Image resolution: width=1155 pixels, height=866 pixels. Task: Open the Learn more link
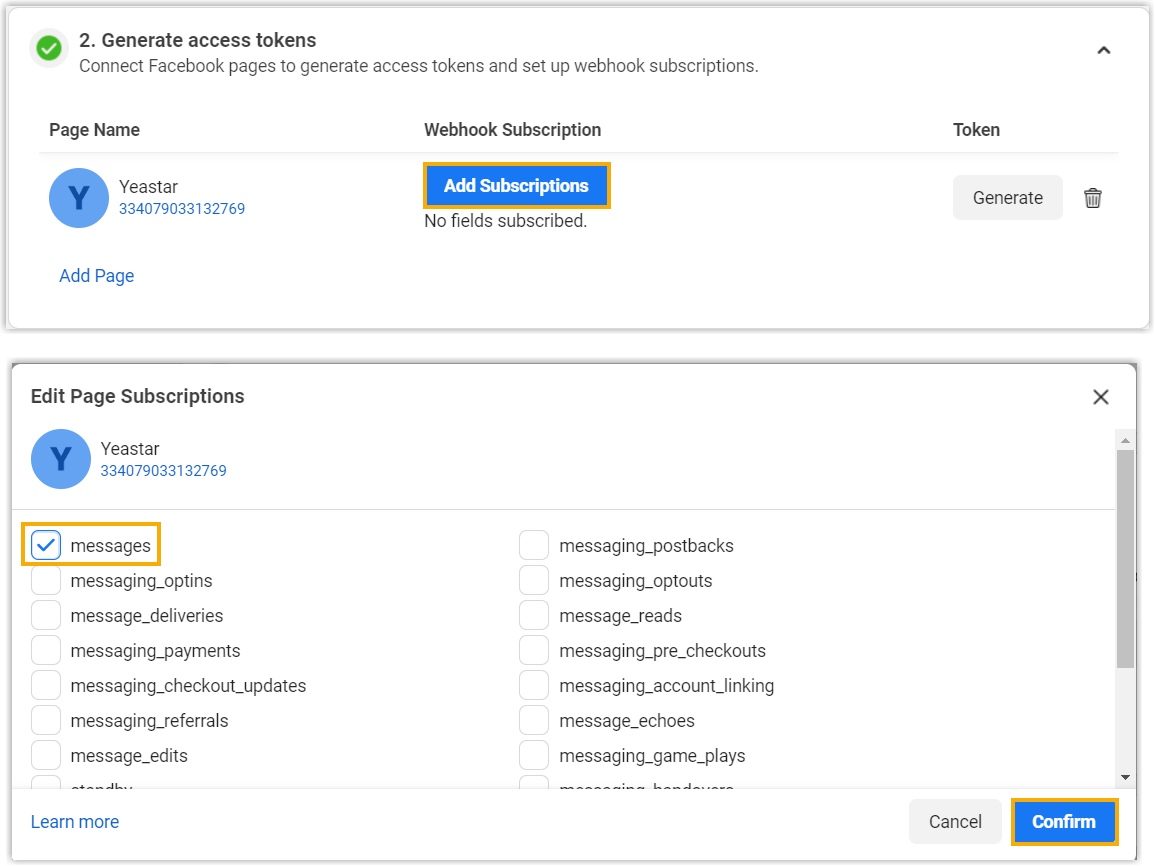pyautogui.click(x=75, y=822)
